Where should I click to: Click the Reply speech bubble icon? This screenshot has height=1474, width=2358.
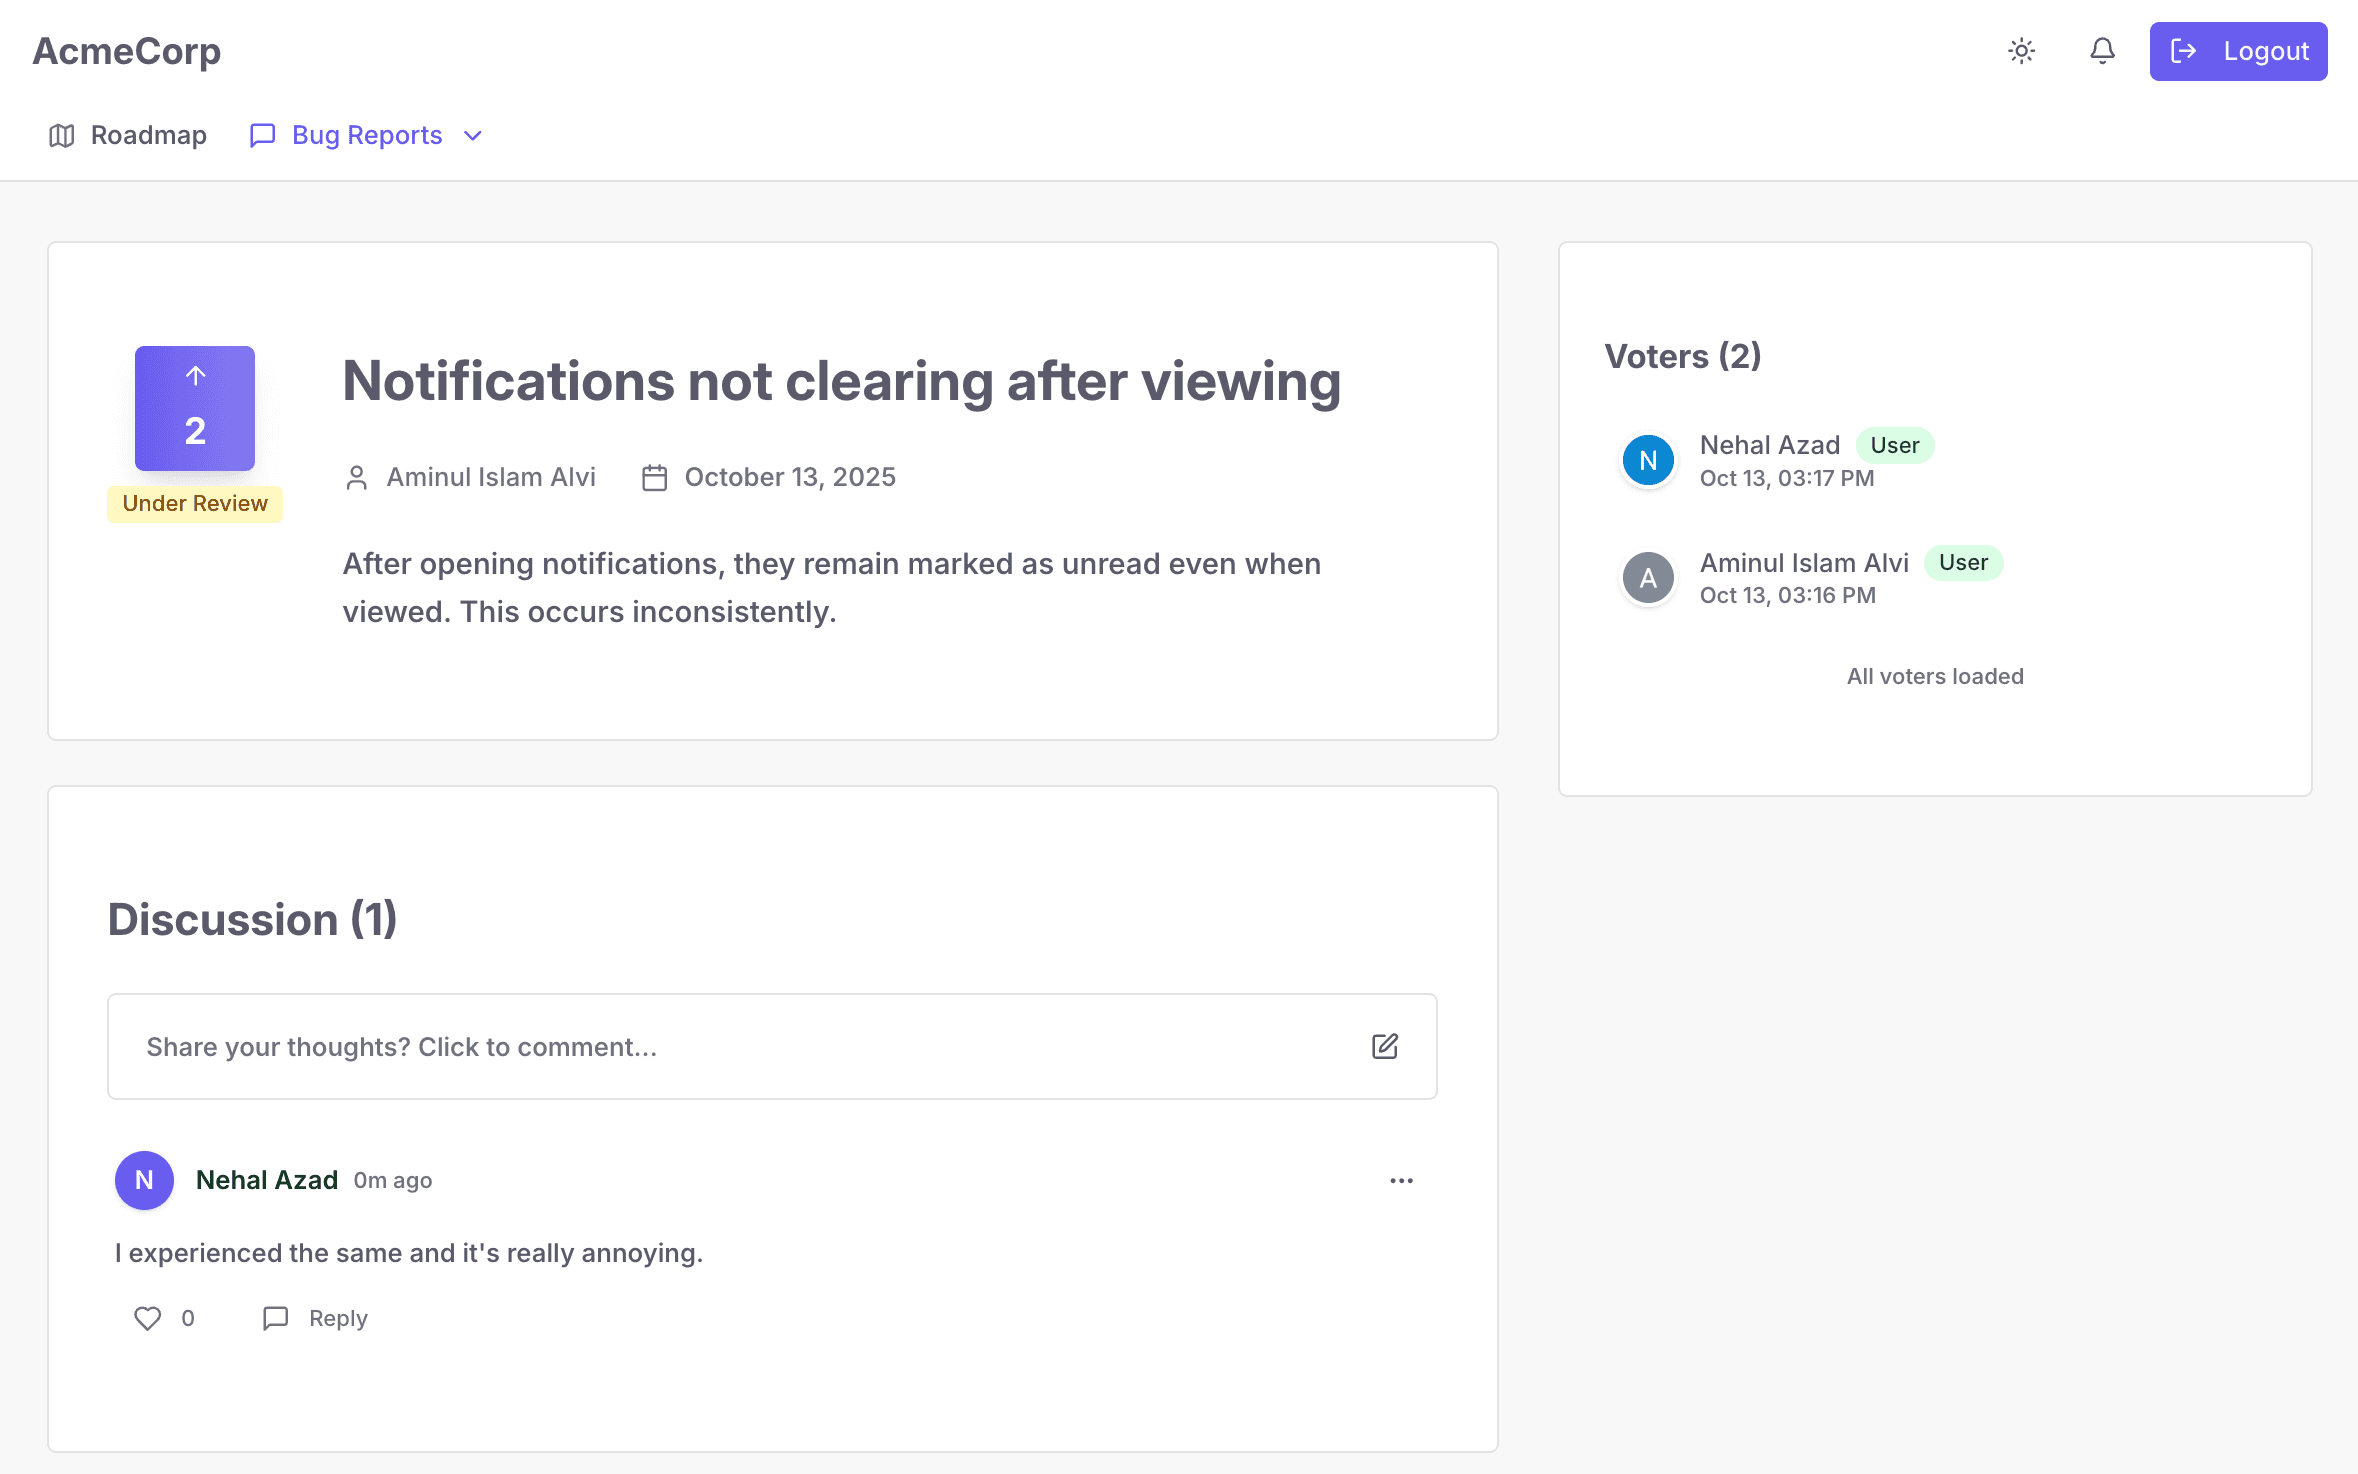[276, 1318]
